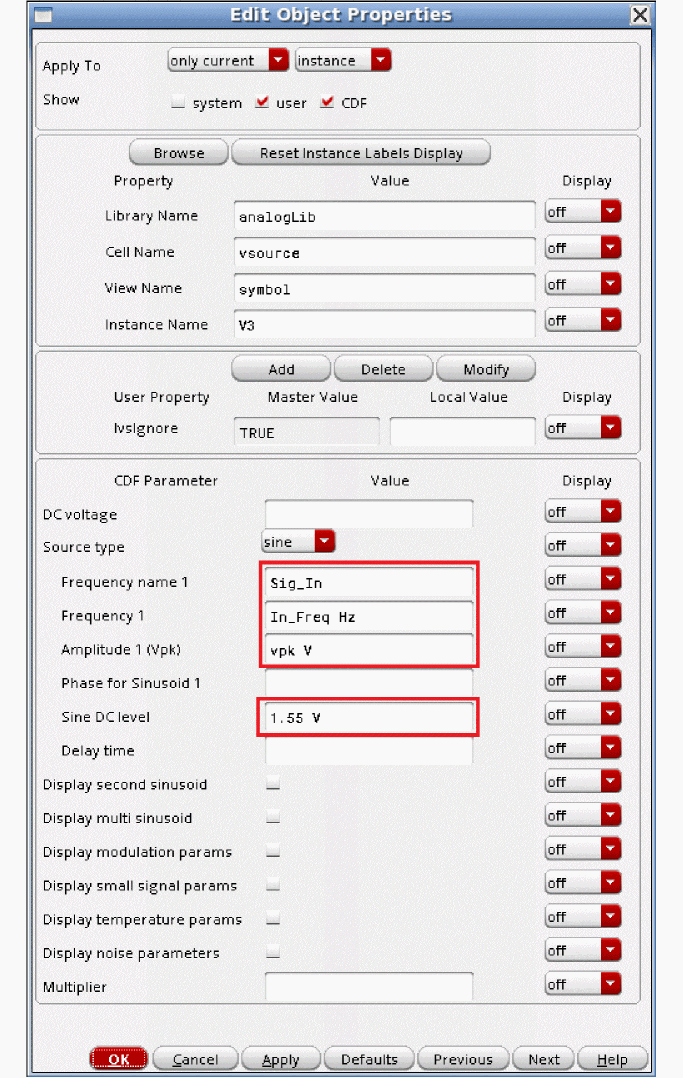Open Display dropdown for temperature params row
Image resolution: width=683 pixels, height=1078 pixels.
tap(583, 916)
